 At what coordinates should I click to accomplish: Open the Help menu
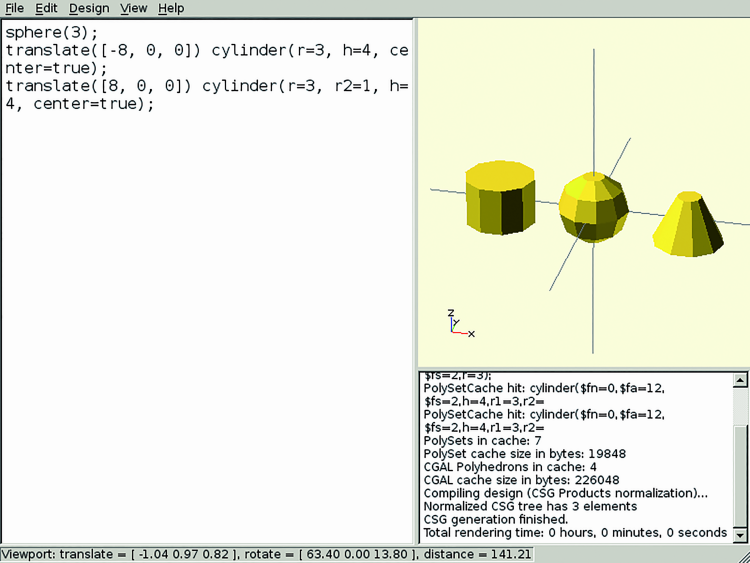point(171,8)
